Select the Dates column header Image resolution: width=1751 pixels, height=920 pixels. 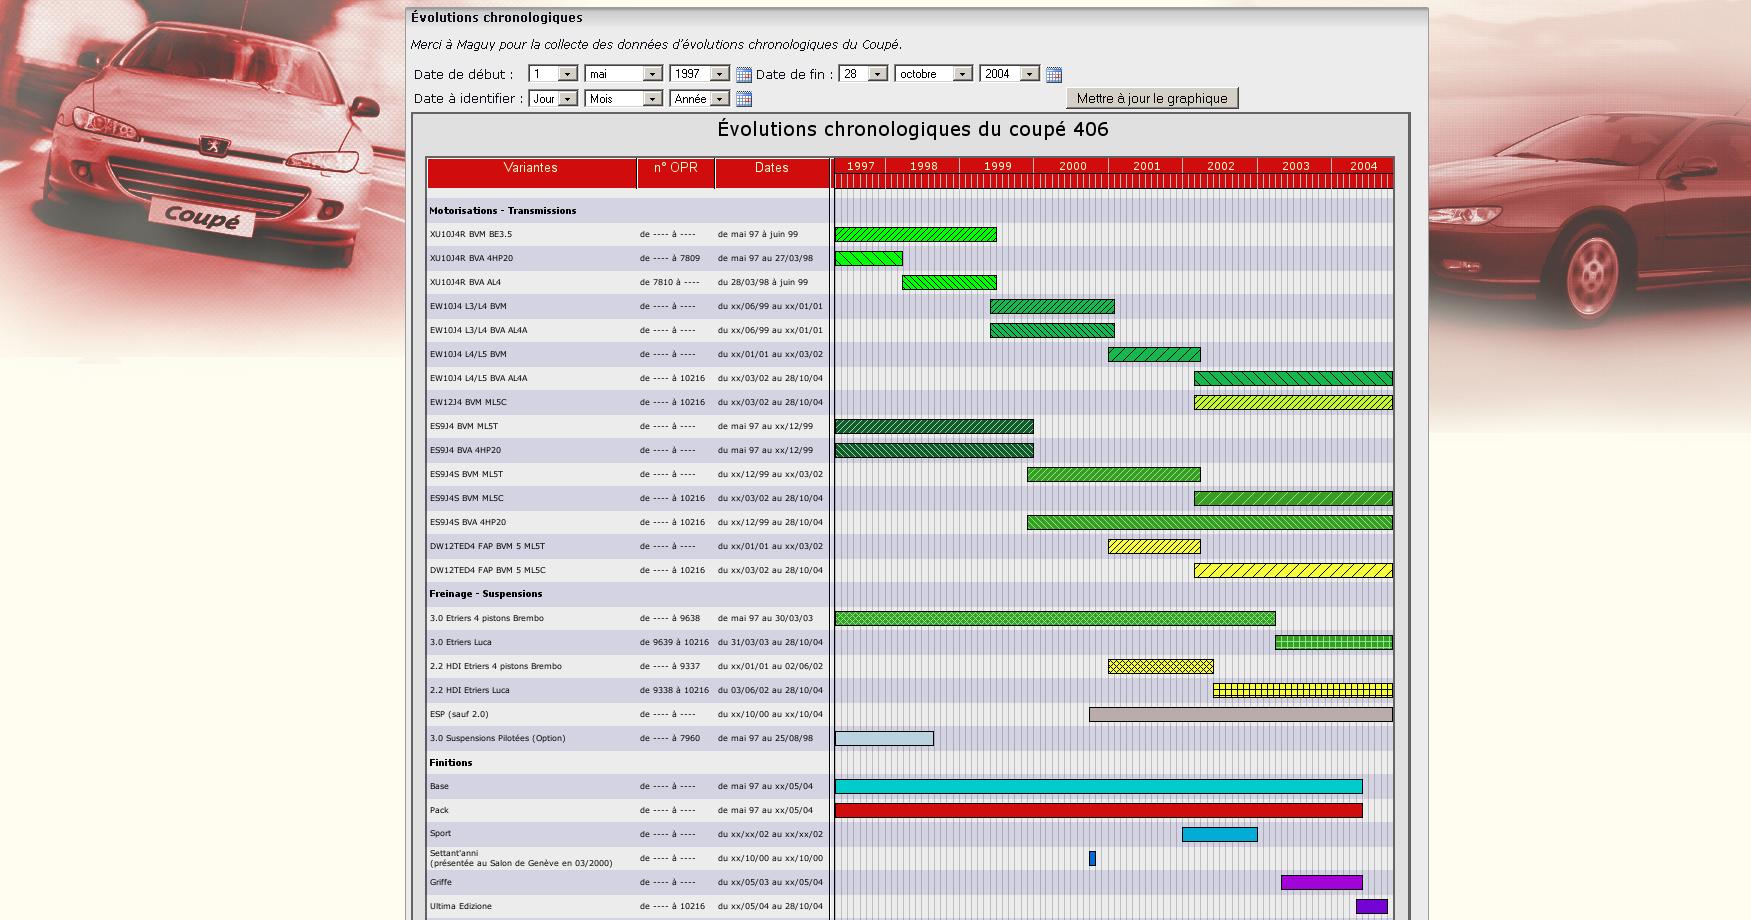772,168
